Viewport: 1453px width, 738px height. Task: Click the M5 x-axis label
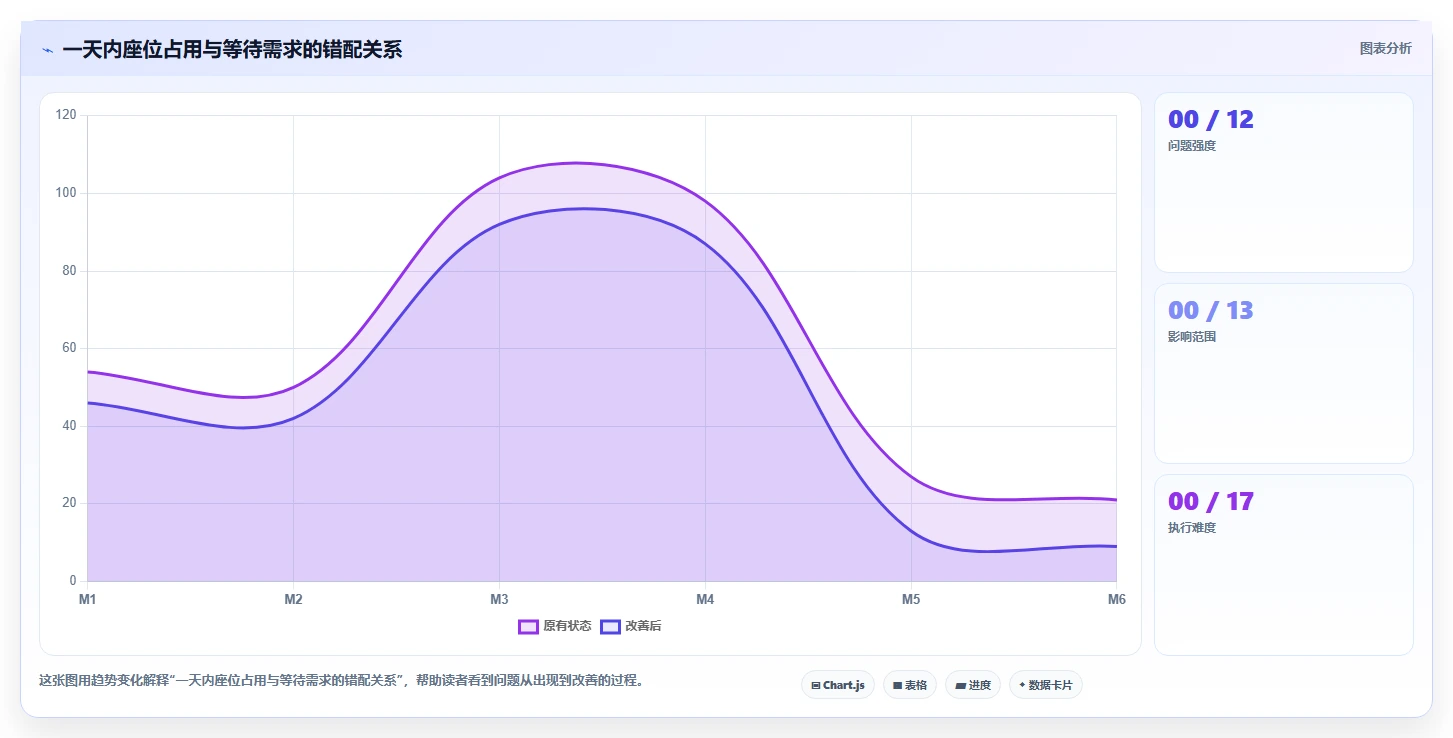click(911, 599)
